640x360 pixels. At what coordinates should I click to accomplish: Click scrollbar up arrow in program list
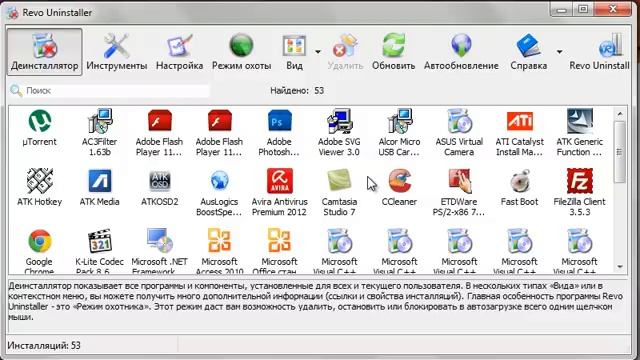pyautogui.click(x=620, y=114)
